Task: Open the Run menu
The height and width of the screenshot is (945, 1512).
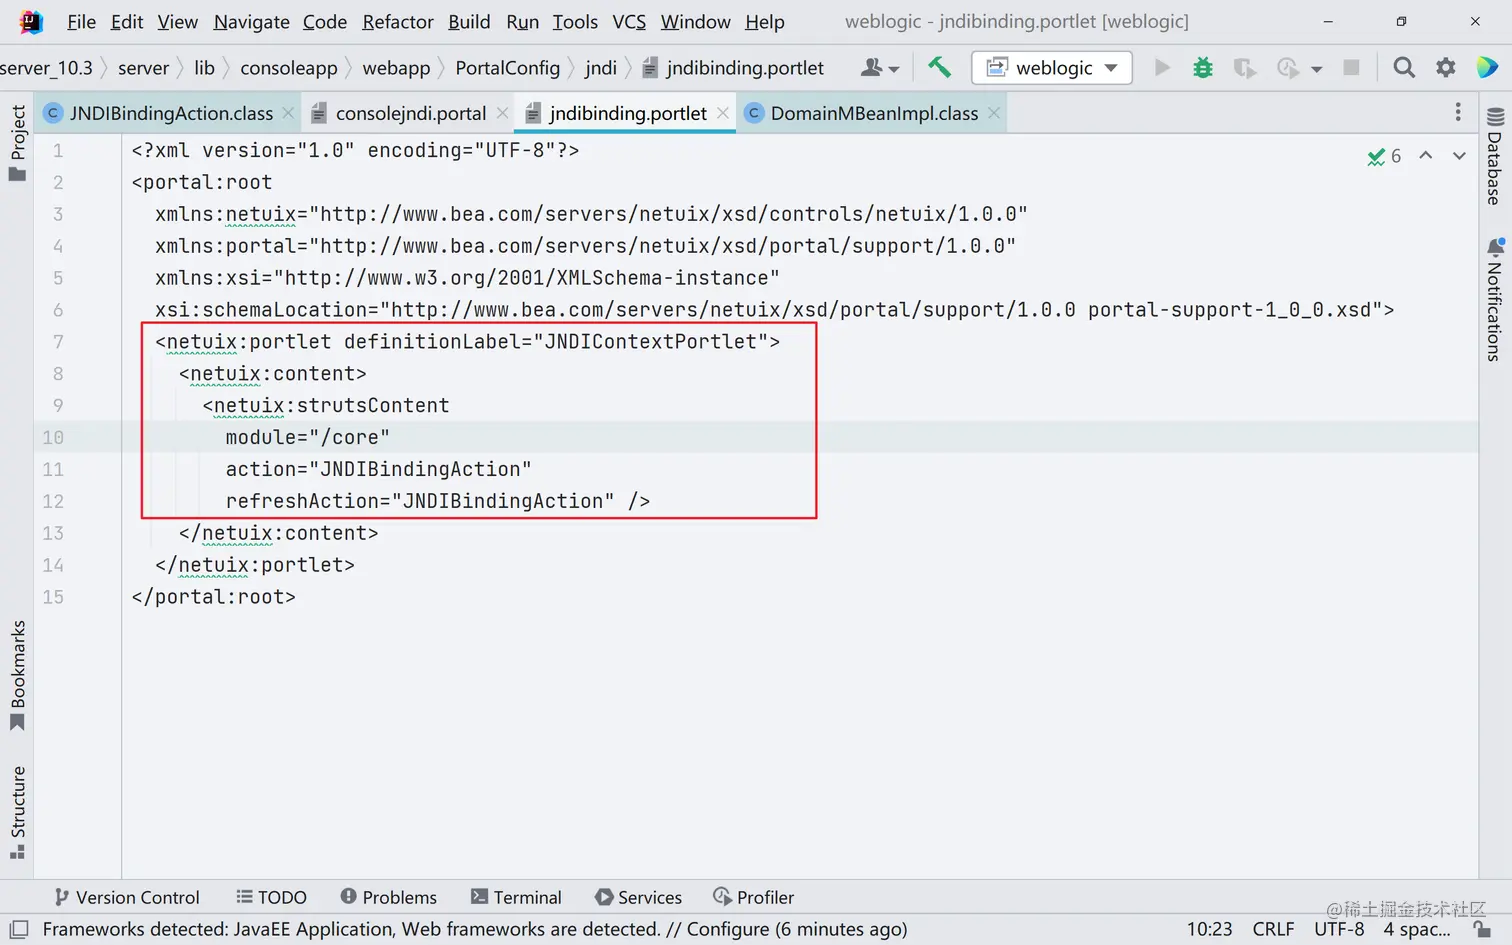Action: [x=522, y=21]
